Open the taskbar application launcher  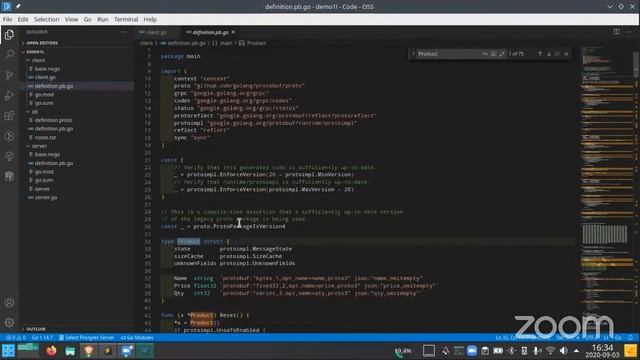(x=8, y=350)
